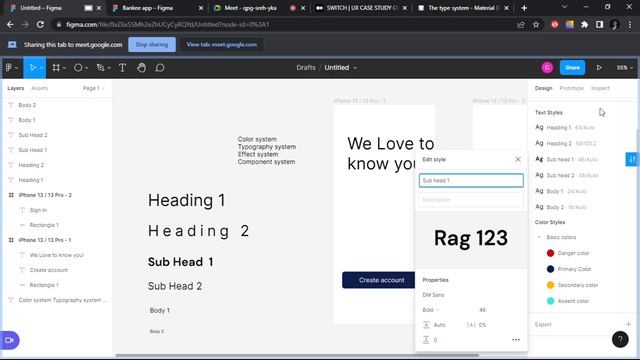Open a new browser tab
This screenshot has width=640, height=360.
524,8
